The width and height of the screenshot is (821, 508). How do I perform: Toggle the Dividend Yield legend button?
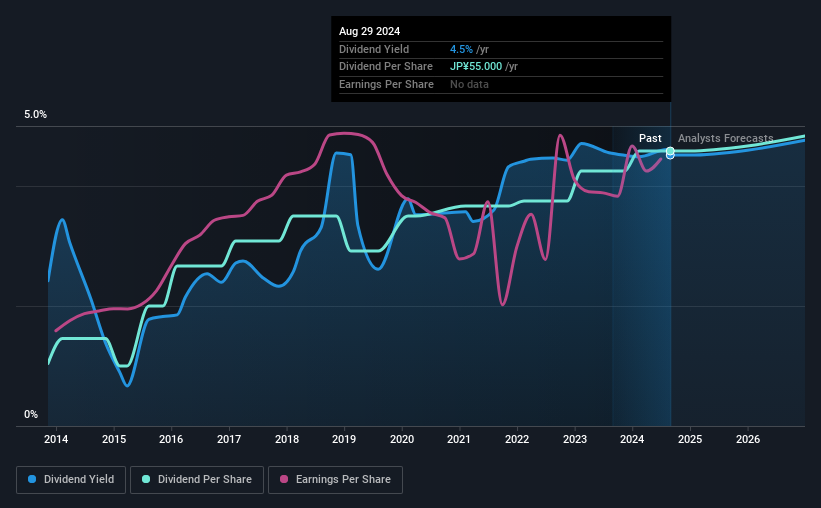click(x=71, y=480)
